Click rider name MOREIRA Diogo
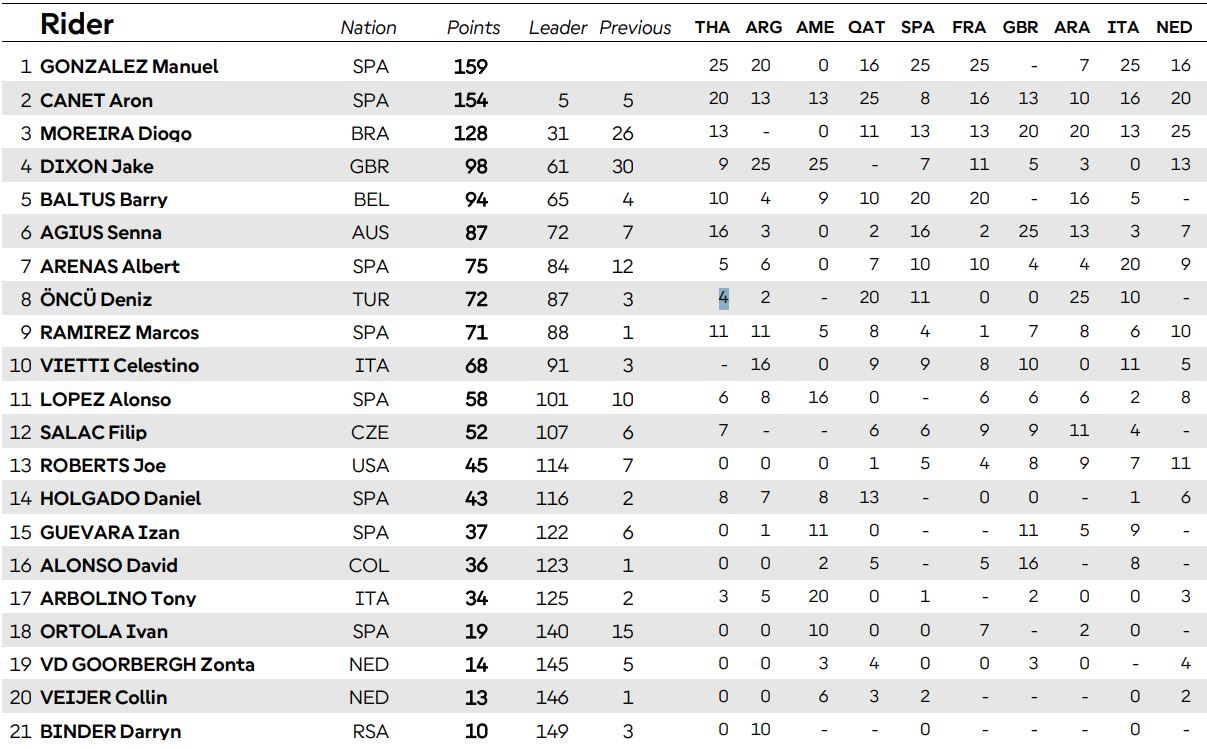1207x749 pixels. coord(115,134)
